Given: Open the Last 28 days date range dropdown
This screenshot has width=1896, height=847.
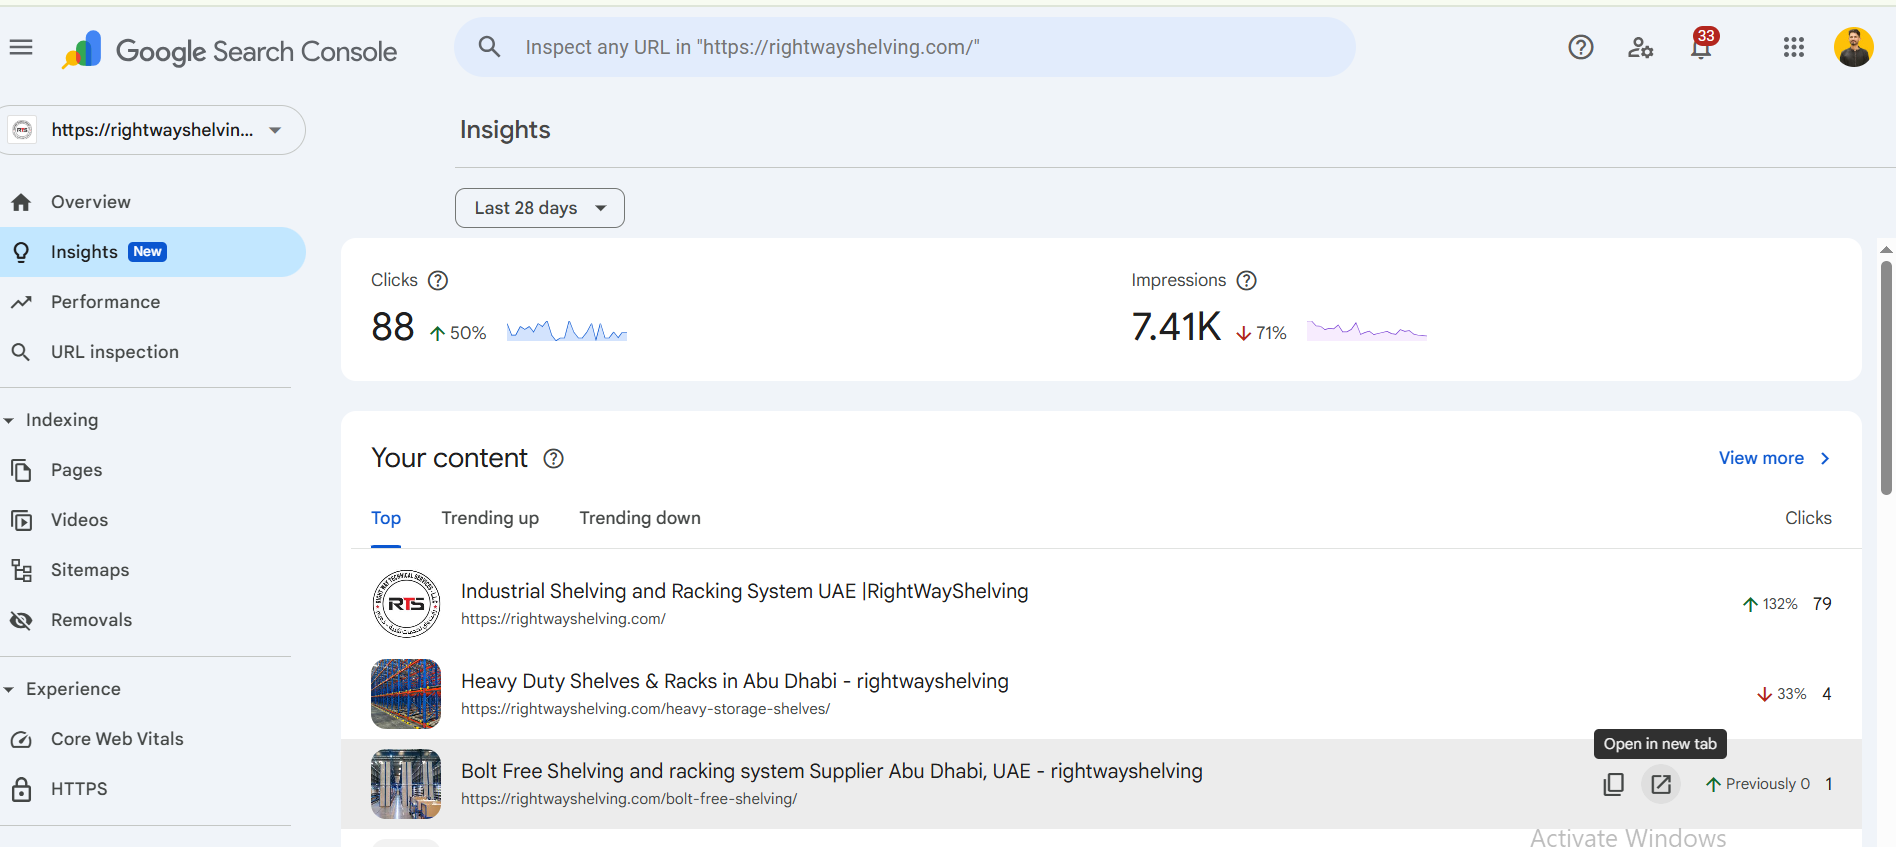Looking at the screenshot, I should tap(540, 208).
